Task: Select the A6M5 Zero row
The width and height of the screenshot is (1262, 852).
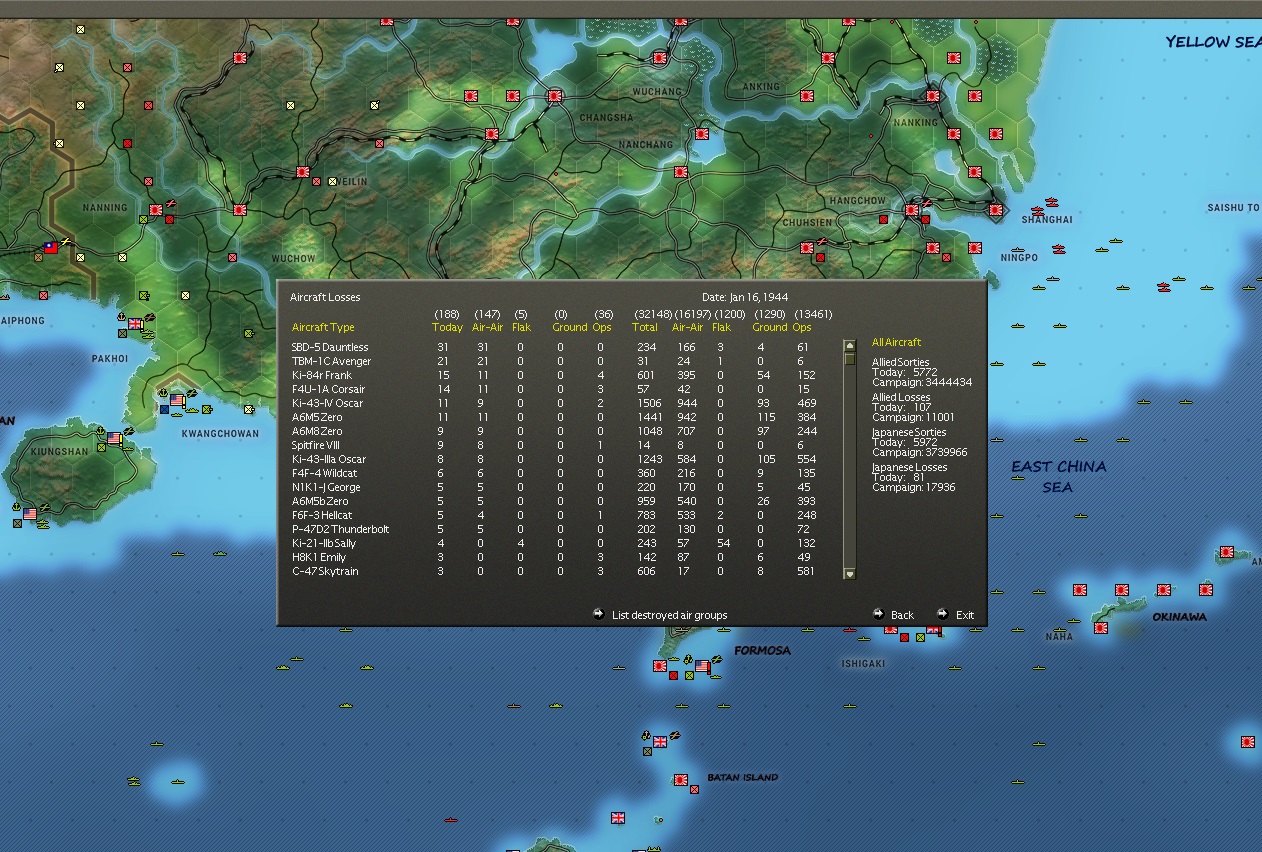Action: point(555,417)
